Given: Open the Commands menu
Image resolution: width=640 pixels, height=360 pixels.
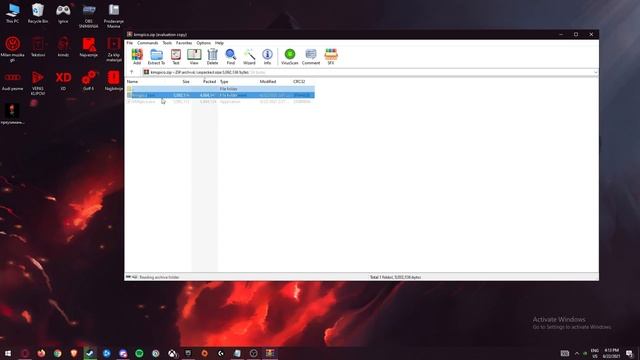Looking at the screenshot, I should tap(147, 43).
